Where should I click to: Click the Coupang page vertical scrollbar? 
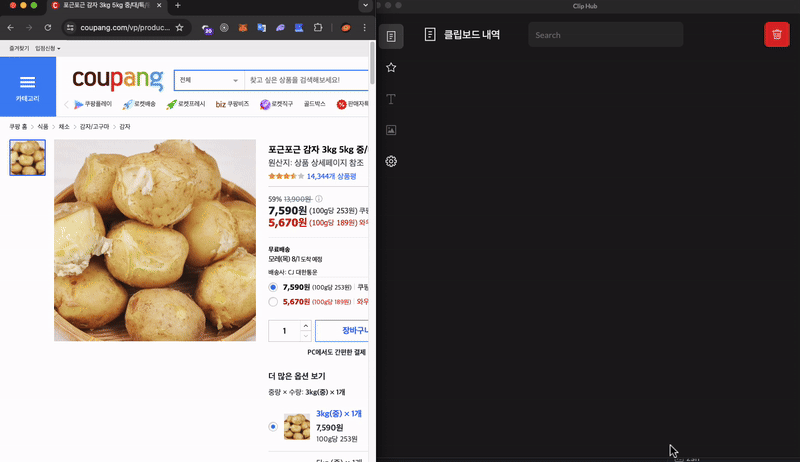coord(372,64)
